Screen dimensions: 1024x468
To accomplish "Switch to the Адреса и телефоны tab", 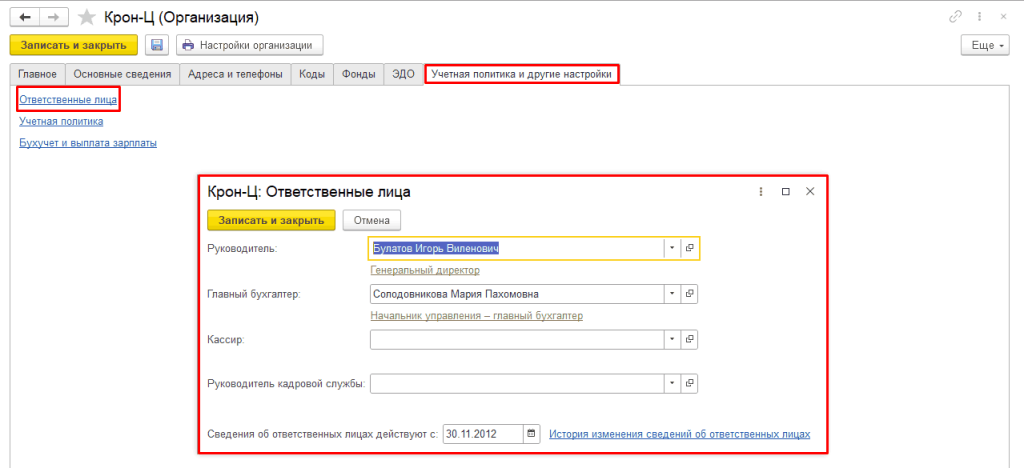I will click(236, 74).
